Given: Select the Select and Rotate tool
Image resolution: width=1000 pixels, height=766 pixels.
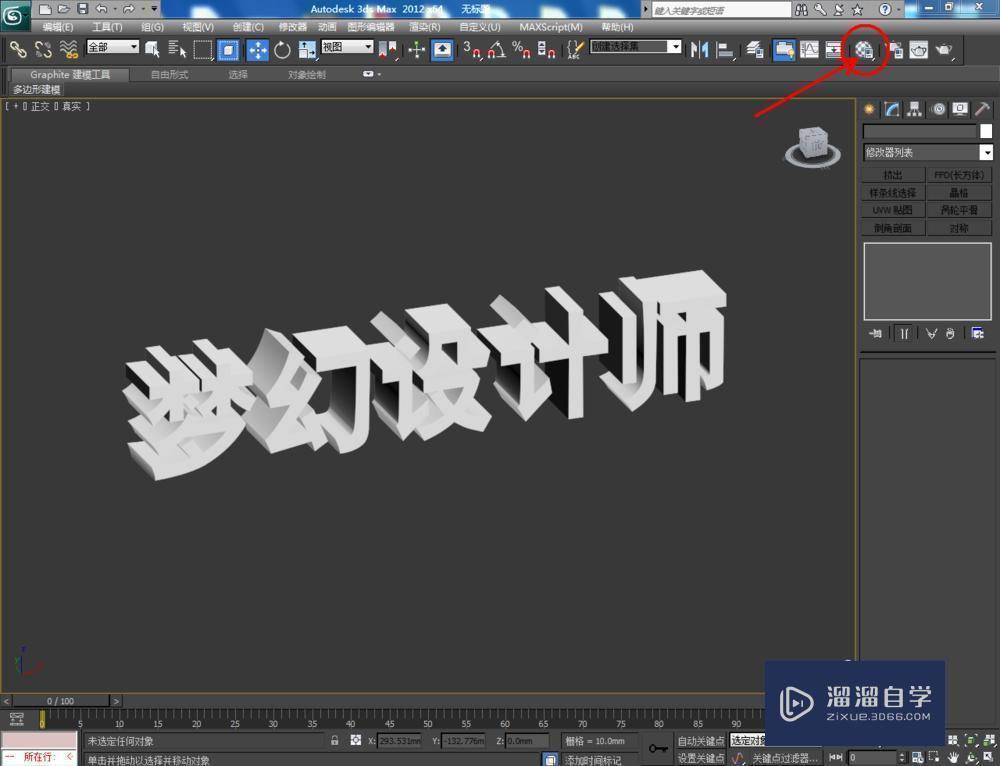Looking at the screenshot, I should [281, 48].
